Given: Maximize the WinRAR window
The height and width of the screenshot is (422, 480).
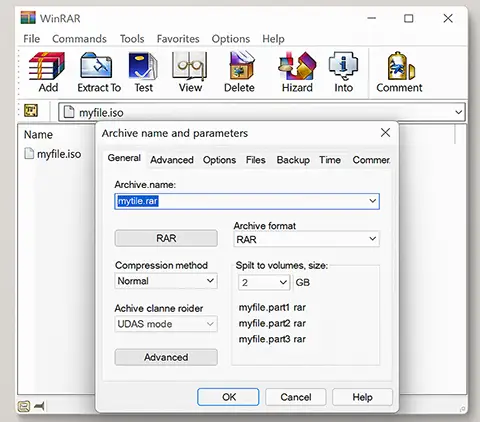Looking at the screenshot, I should coord(408,18).
